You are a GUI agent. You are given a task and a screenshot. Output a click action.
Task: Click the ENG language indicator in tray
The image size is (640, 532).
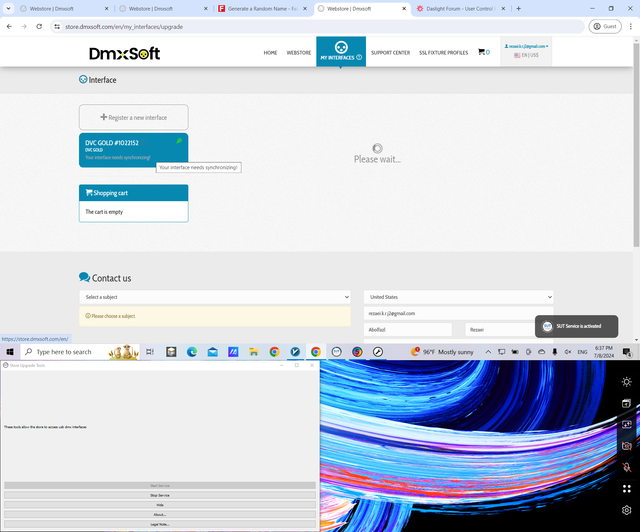click(582, 352)
